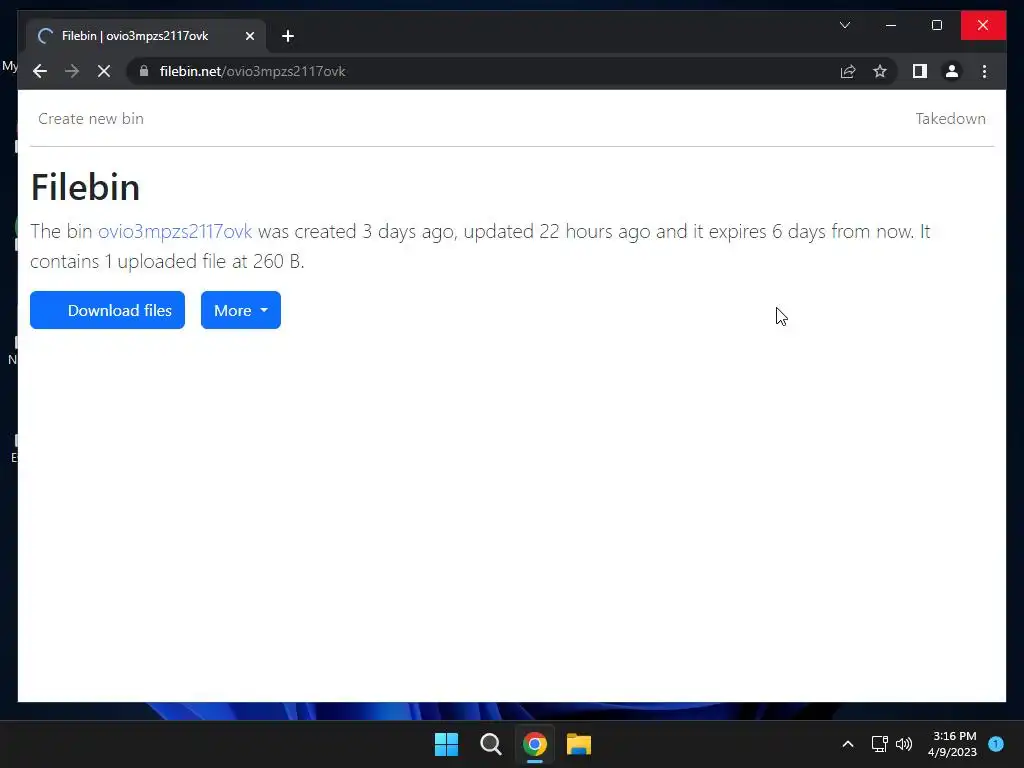Open the clock showing 3:16 PM
This screenshot has width=1024, height=768.
click(x=952, y=744)
